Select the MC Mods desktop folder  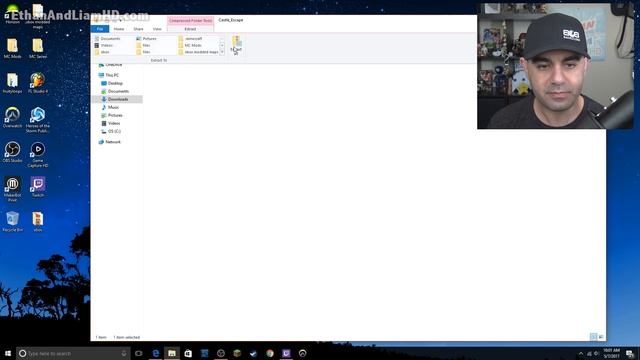(x=12, y=49)
